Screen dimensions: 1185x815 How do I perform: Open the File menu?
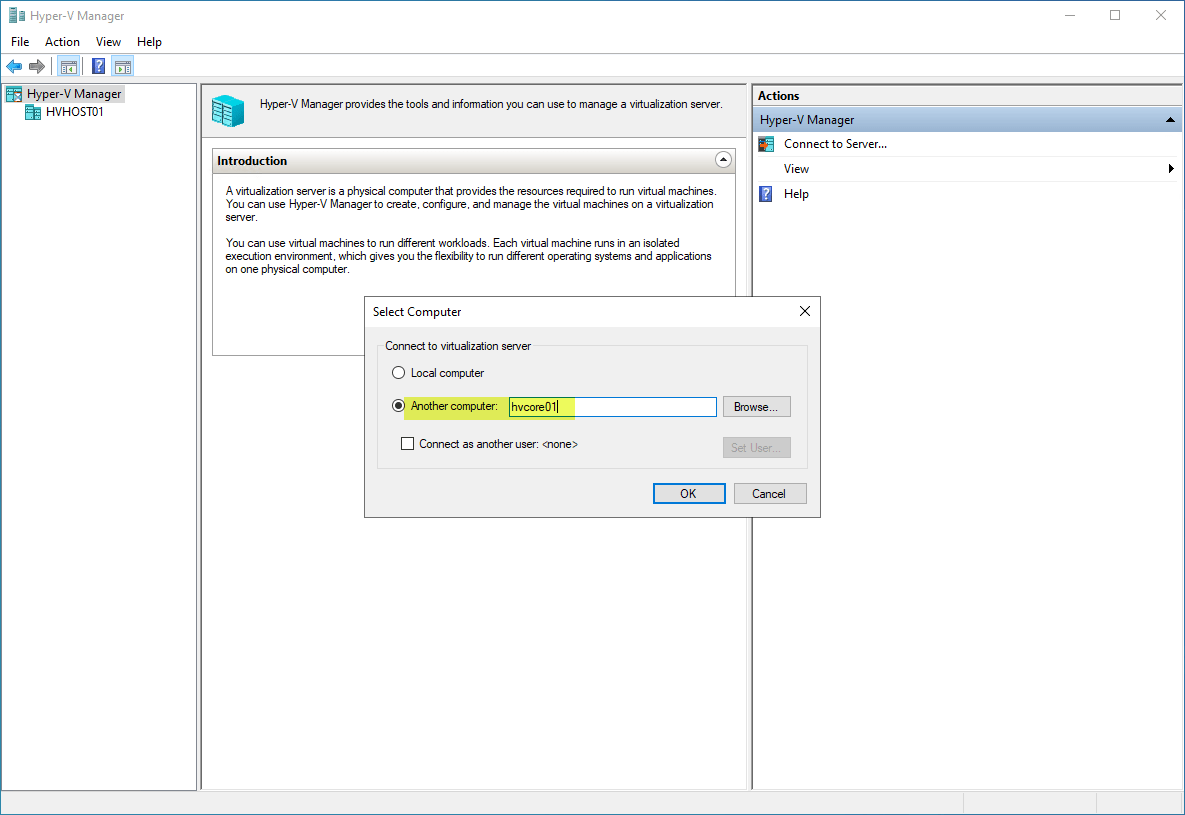click(20, 42)
